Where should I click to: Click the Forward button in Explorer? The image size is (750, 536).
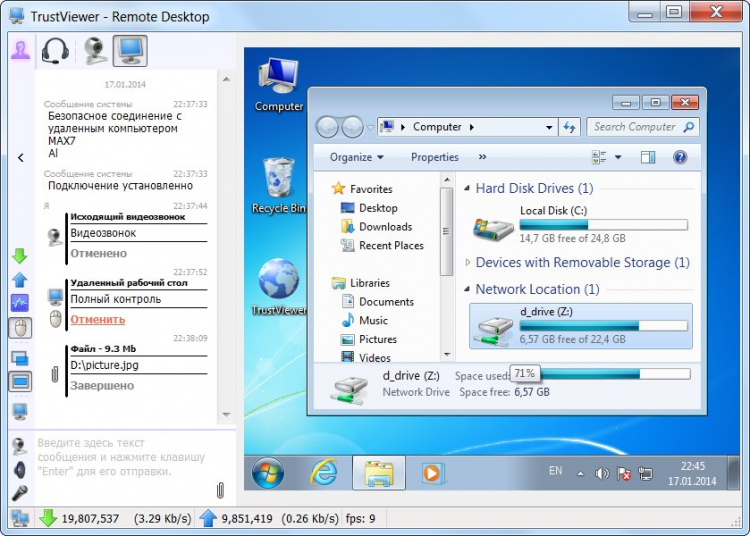pyautogui.click(x=353, y=127)
